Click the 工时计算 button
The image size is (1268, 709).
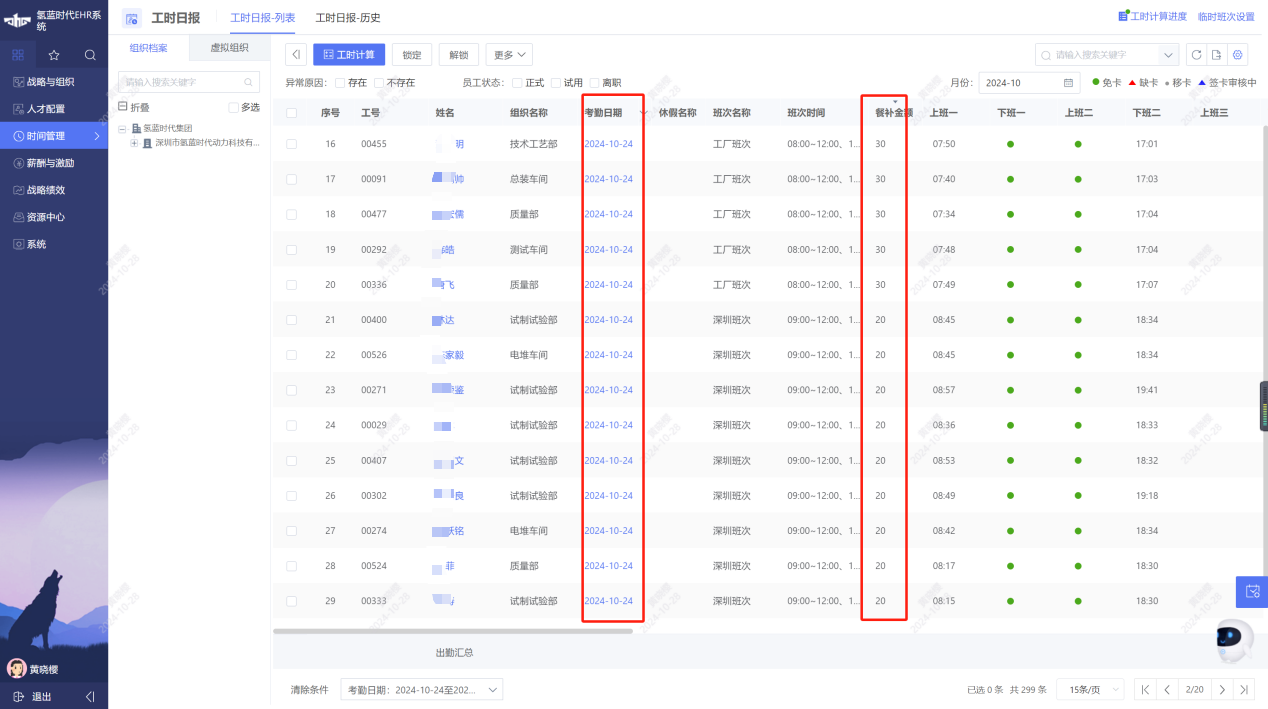tap(348, 54)
